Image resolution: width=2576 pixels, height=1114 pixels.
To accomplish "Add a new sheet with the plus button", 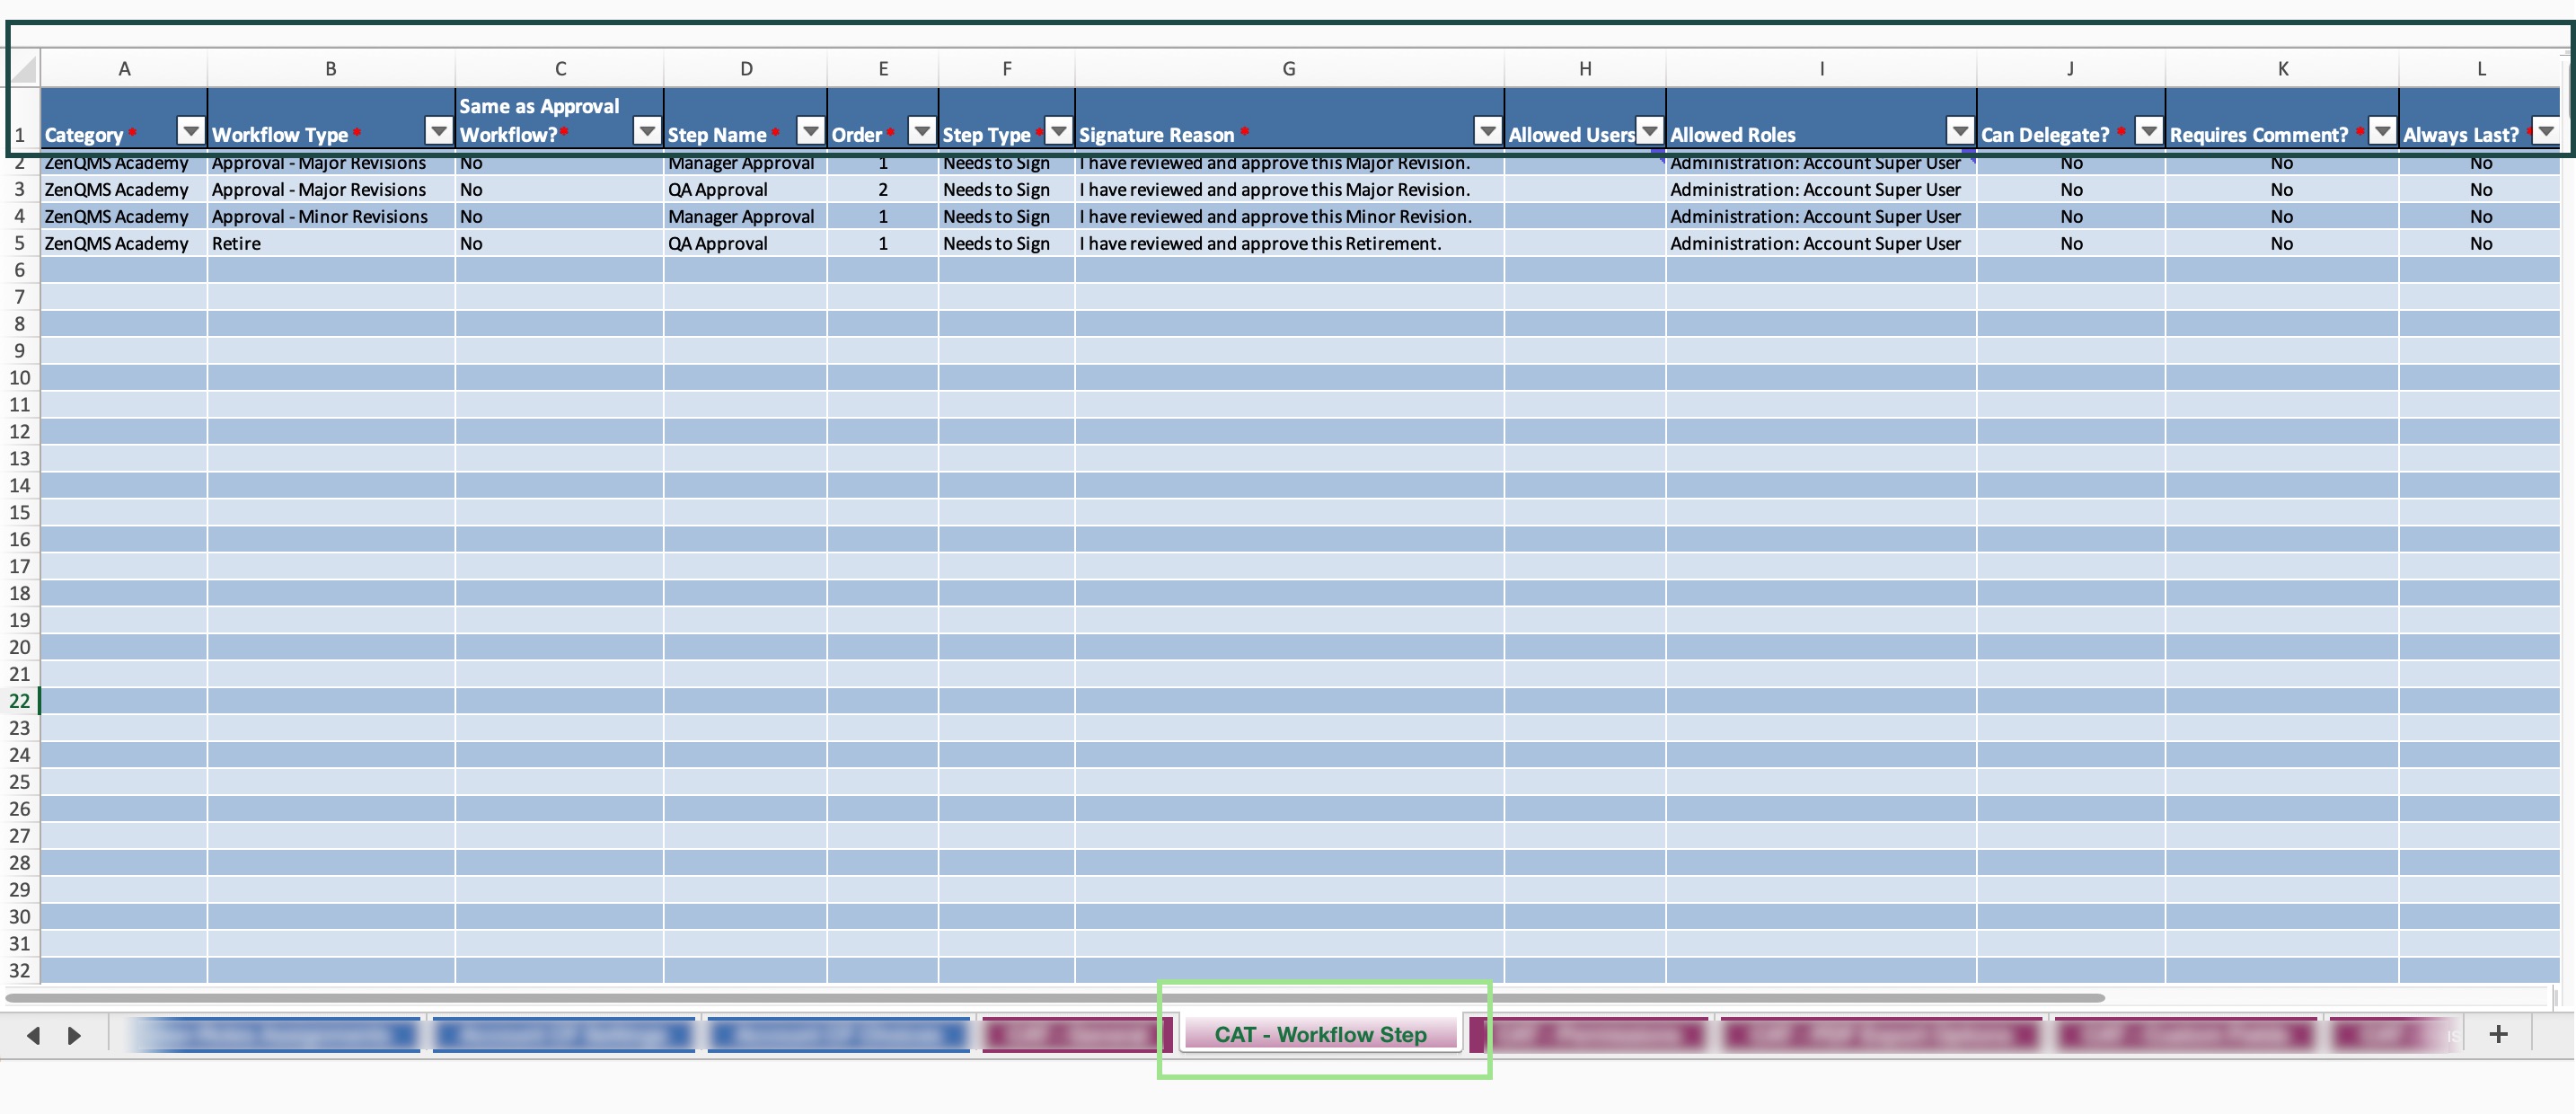I will click(2498, 1034).
